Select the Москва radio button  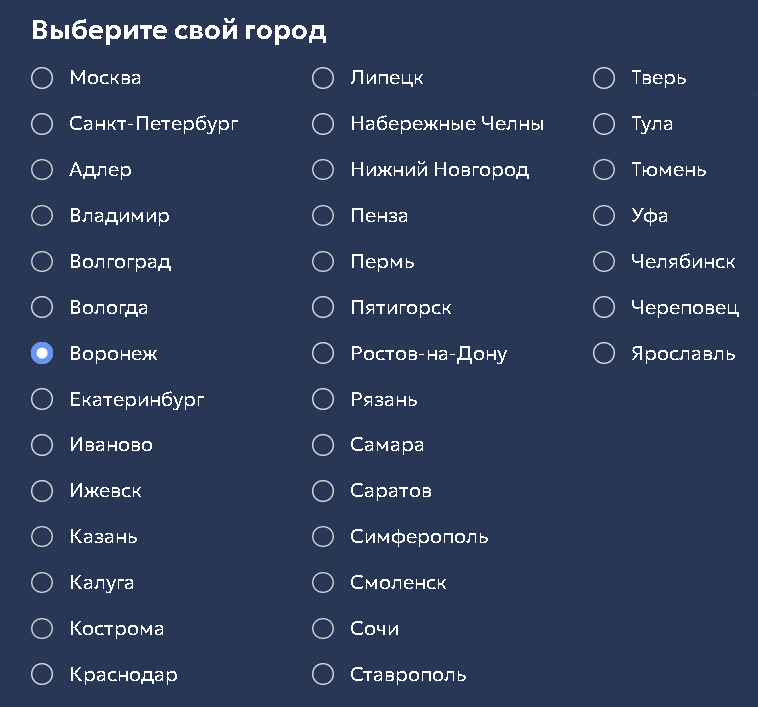tap(42, 78)
